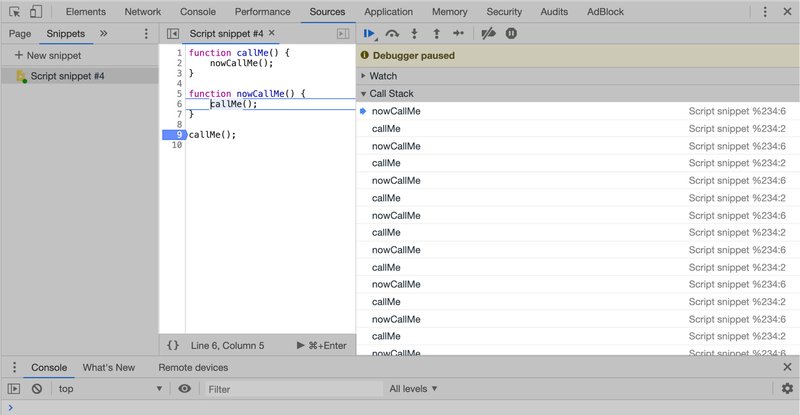Close the Script snippet #4 editor tab
Image resolution: width=800 pixels, height=415 pixels.
pos(272,33)
